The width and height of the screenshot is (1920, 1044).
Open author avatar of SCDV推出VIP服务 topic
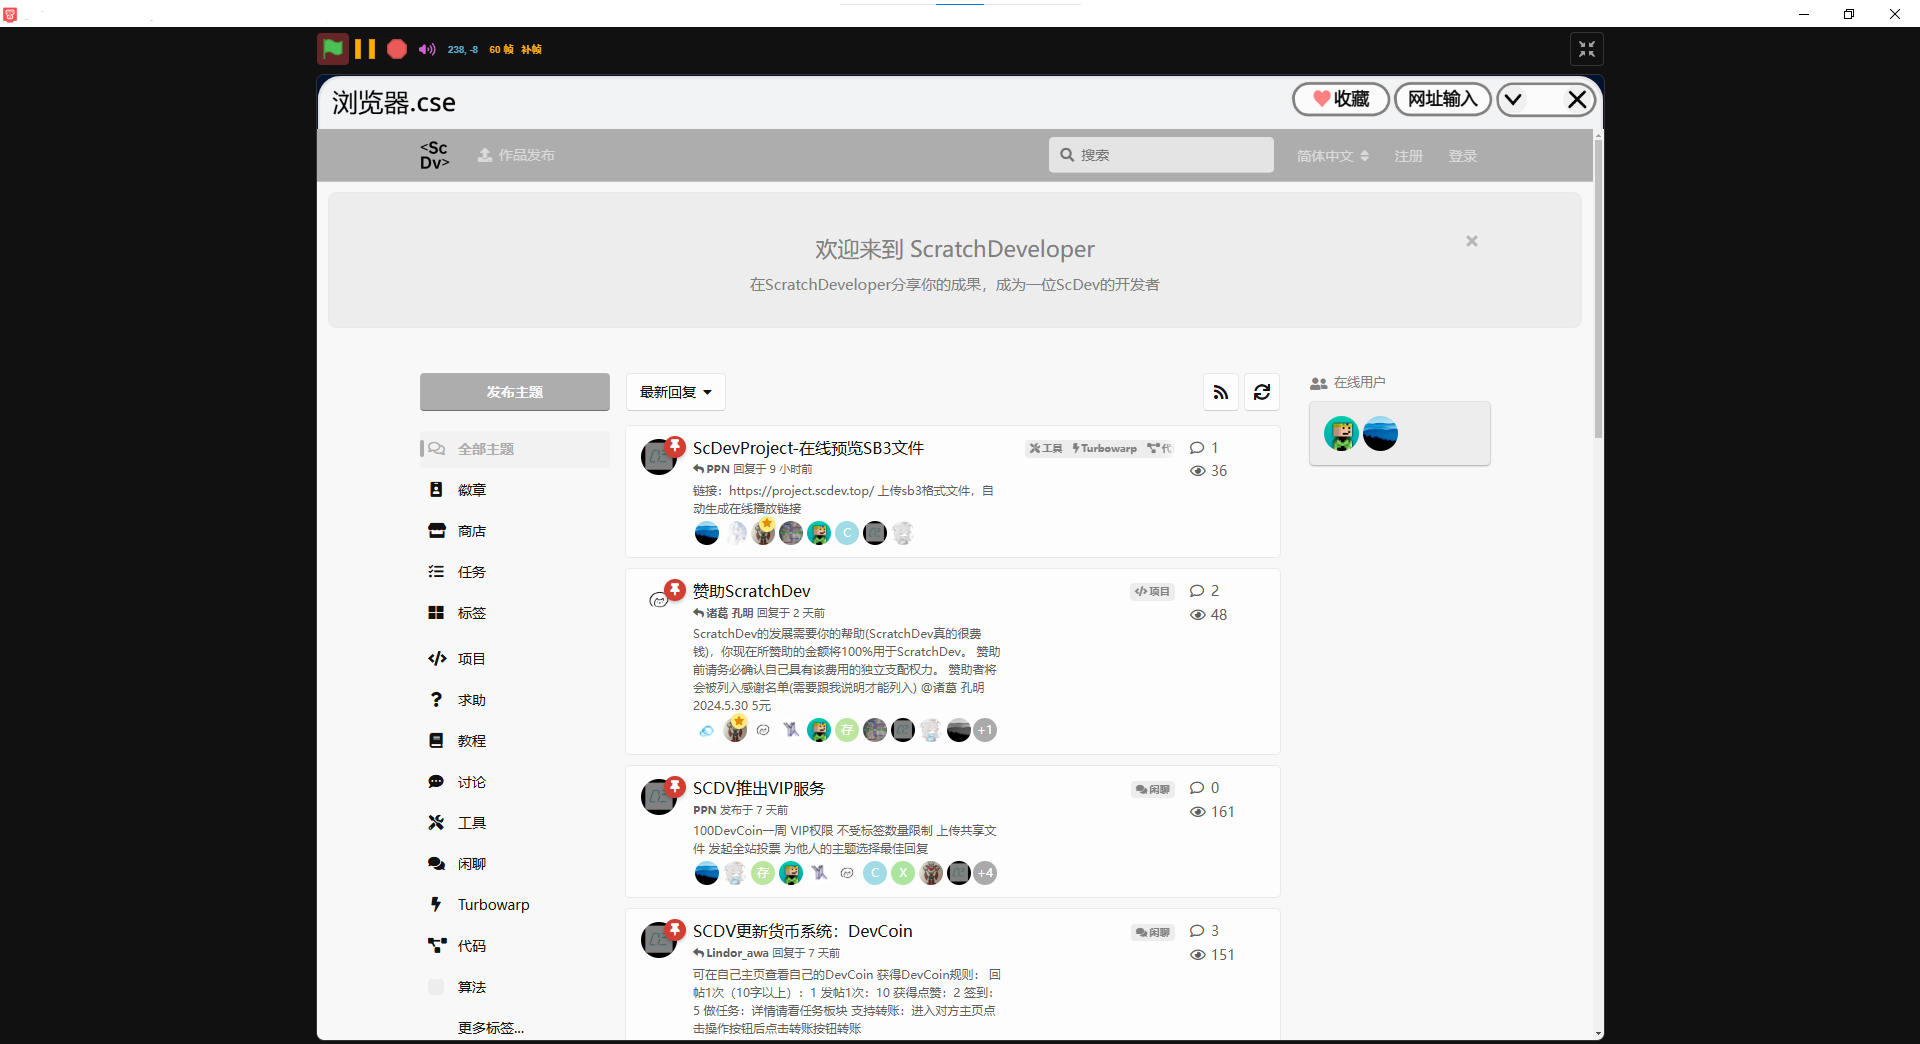[658, 798]
